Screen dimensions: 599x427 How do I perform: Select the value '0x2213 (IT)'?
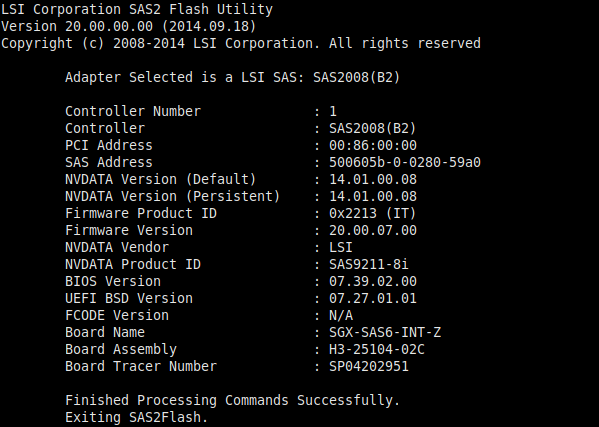pos(372,213)
